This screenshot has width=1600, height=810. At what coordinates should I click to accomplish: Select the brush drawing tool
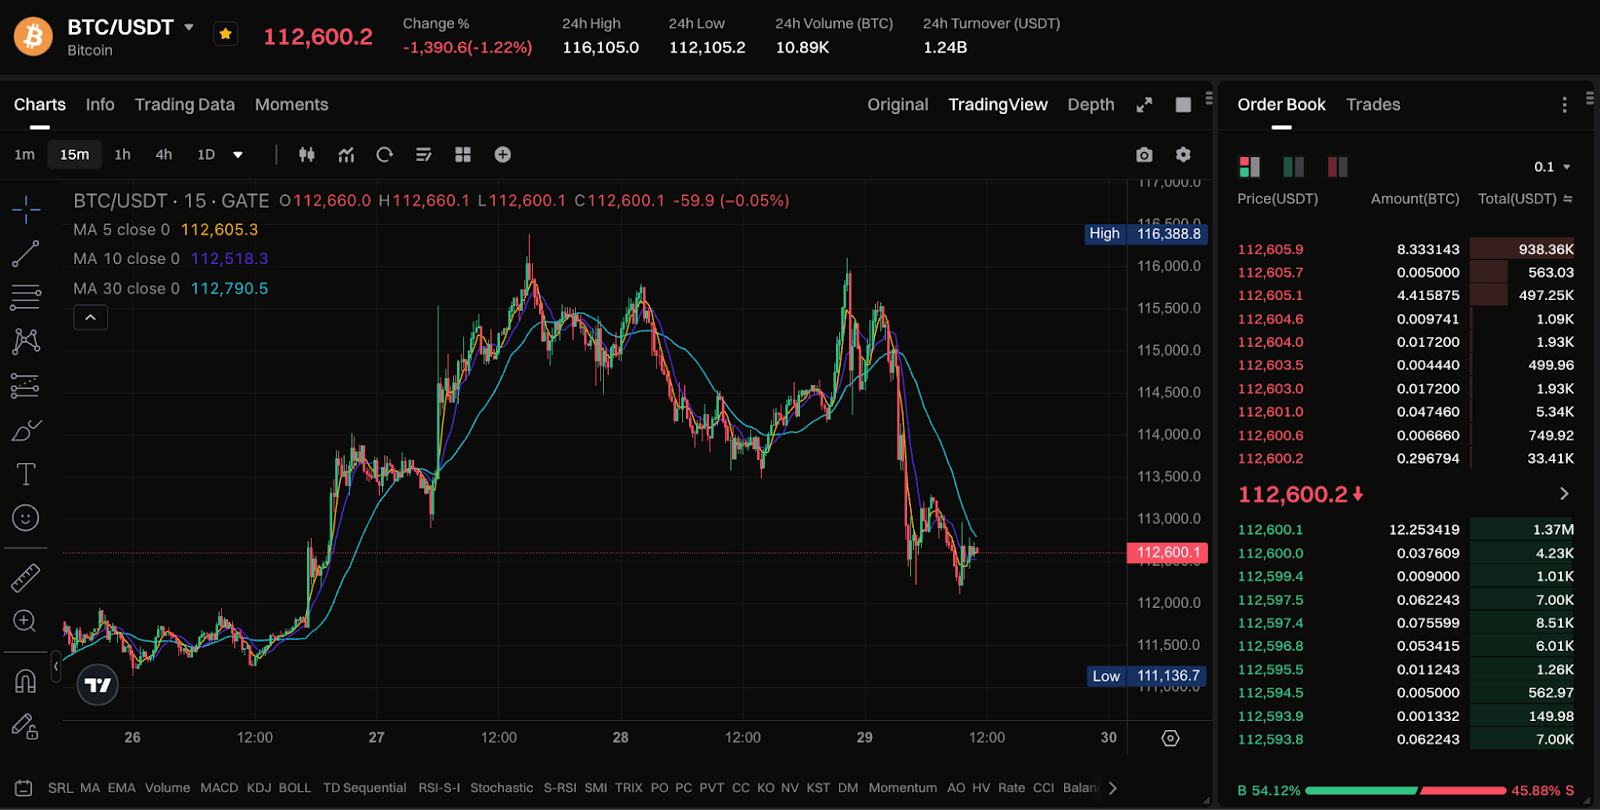click(26, 430)
